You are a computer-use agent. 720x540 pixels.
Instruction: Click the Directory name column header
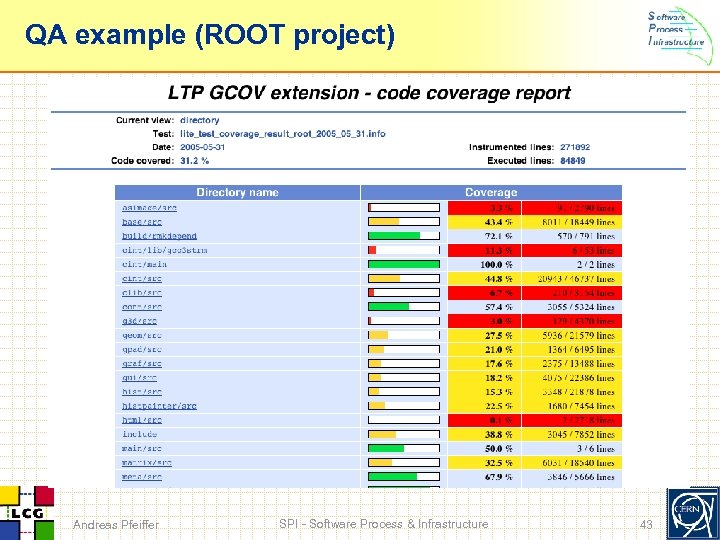(237, 192)
